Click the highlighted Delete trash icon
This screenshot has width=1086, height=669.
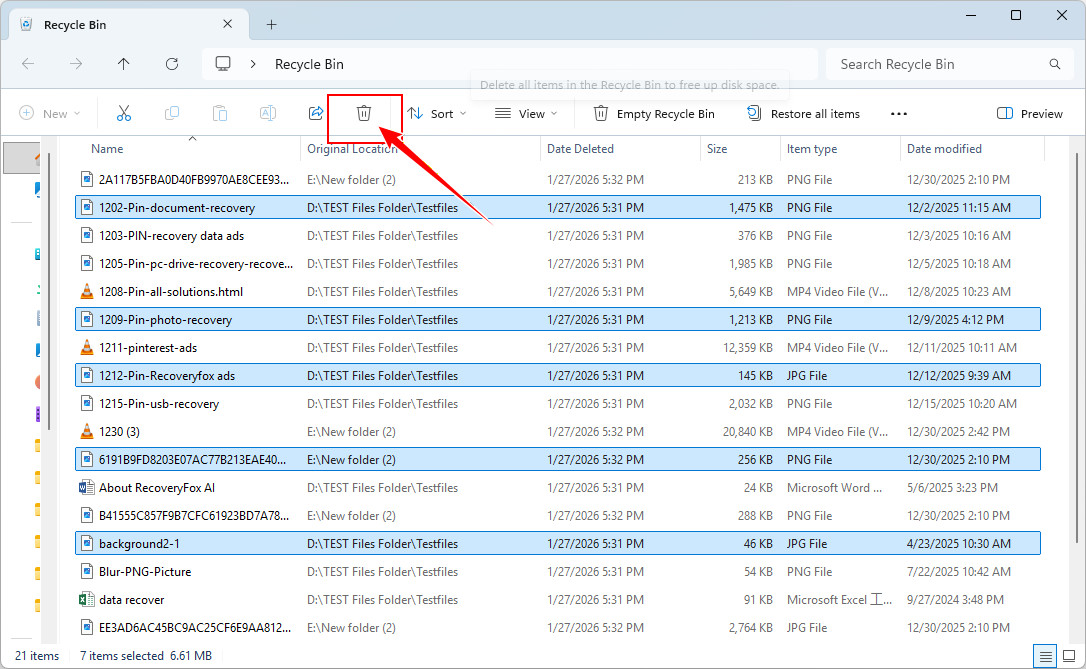(x=364, y=113)
